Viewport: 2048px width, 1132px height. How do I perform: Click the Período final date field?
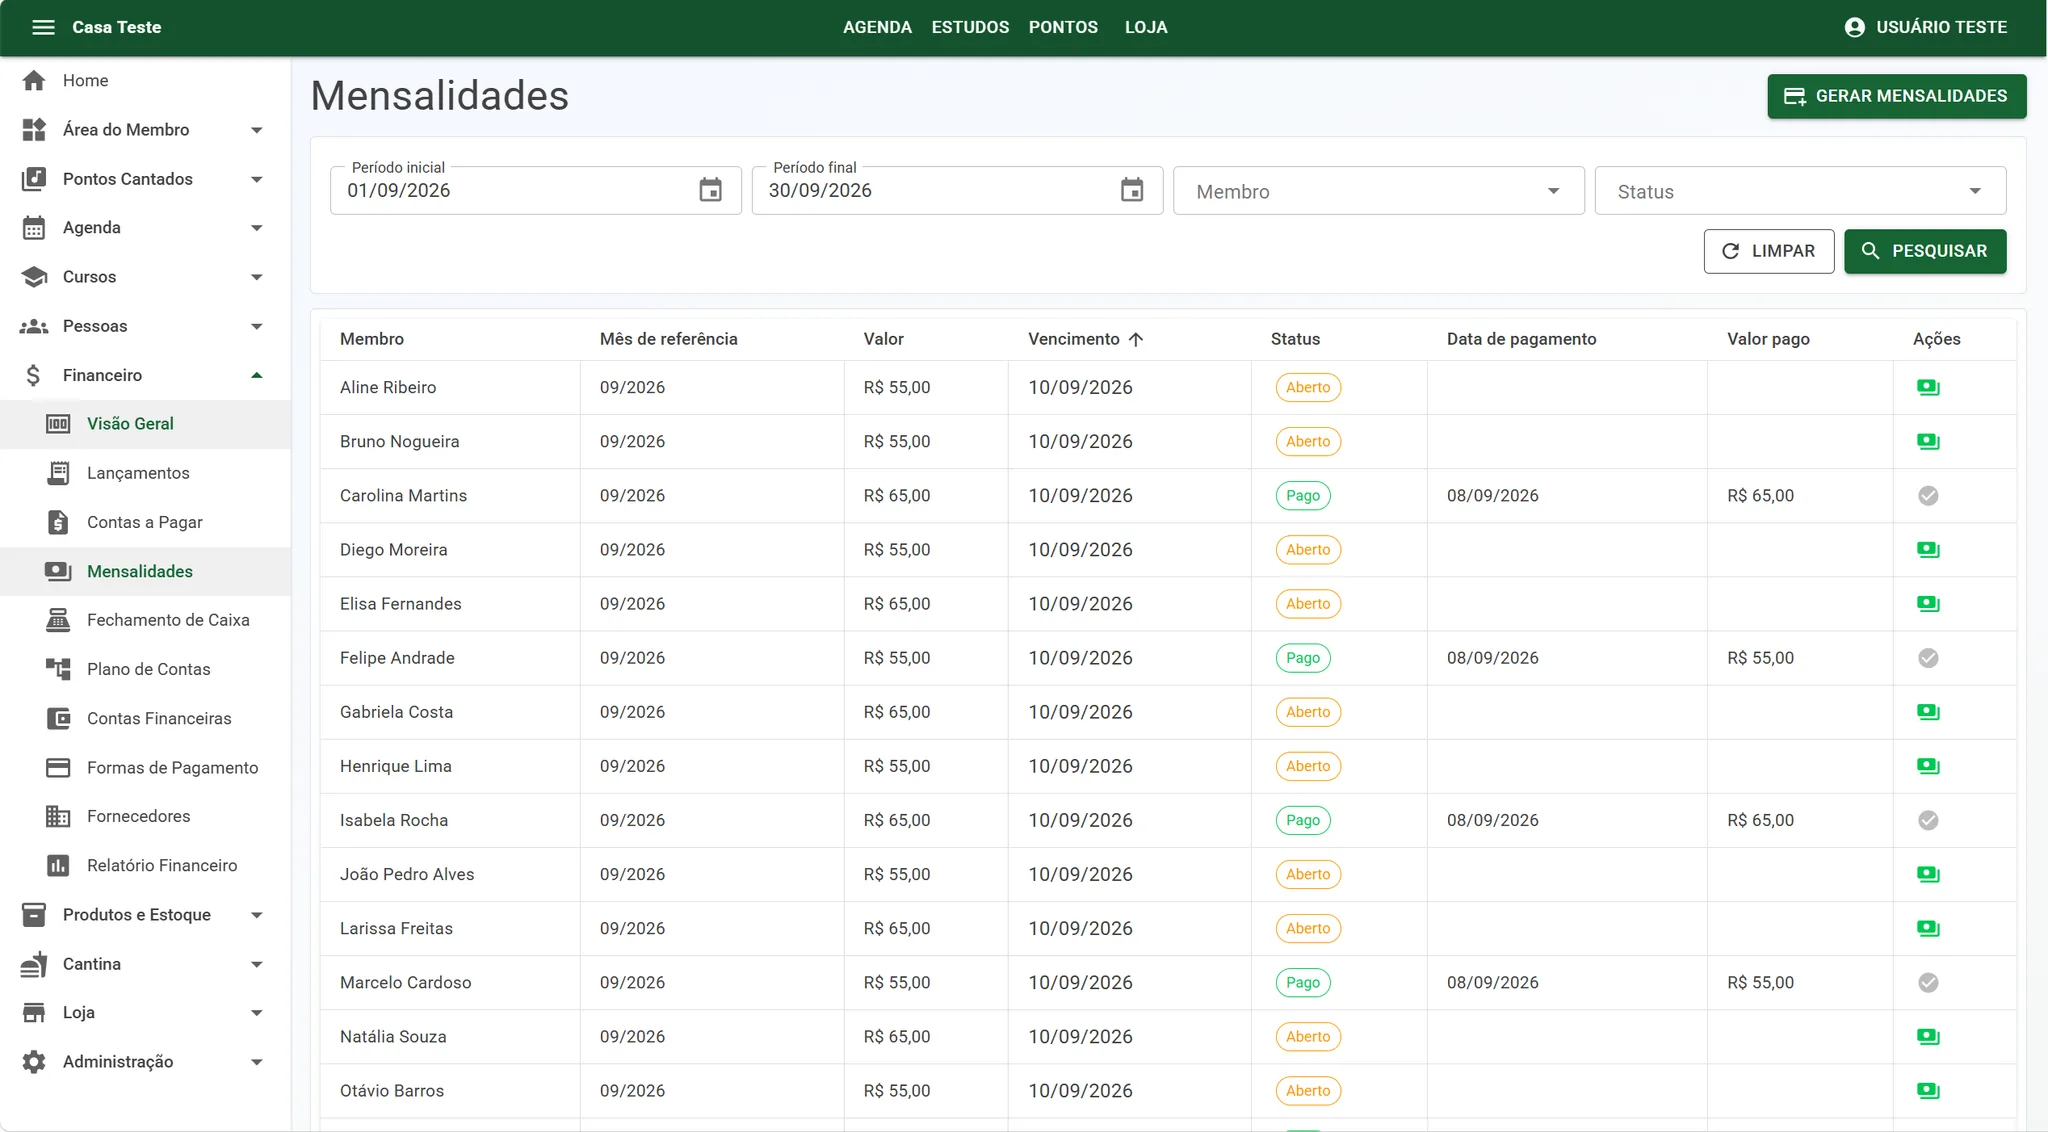pyautogui.click(x=957, y=190)
